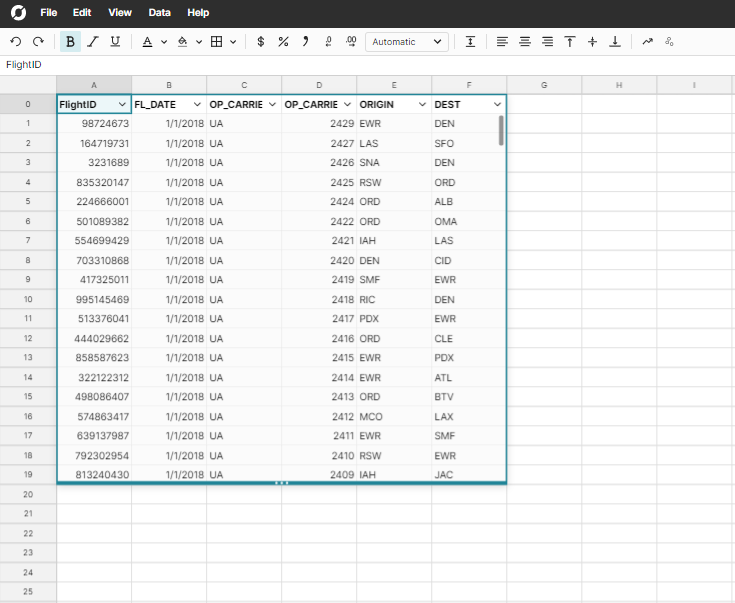
Task: Open the Data menu
Action: click(159, 13)
